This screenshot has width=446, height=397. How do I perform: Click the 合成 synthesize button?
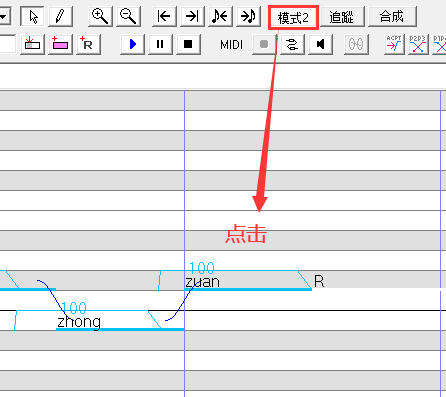[x=392, y=16]
